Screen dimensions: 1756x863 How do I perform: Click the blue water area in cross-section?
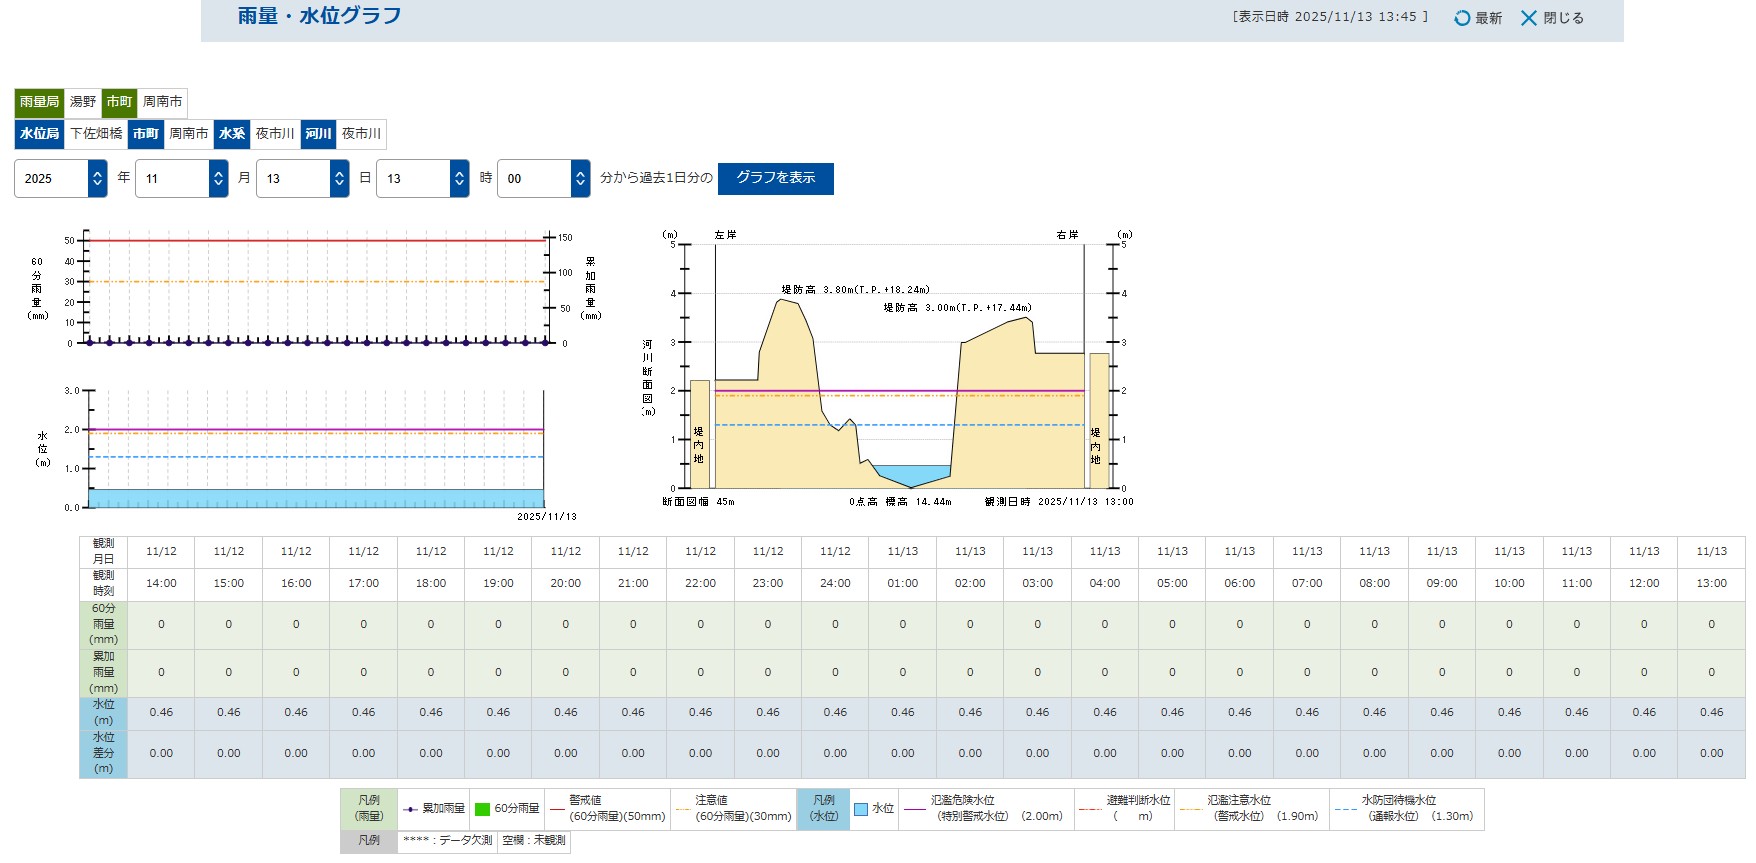tap(912, 474)
